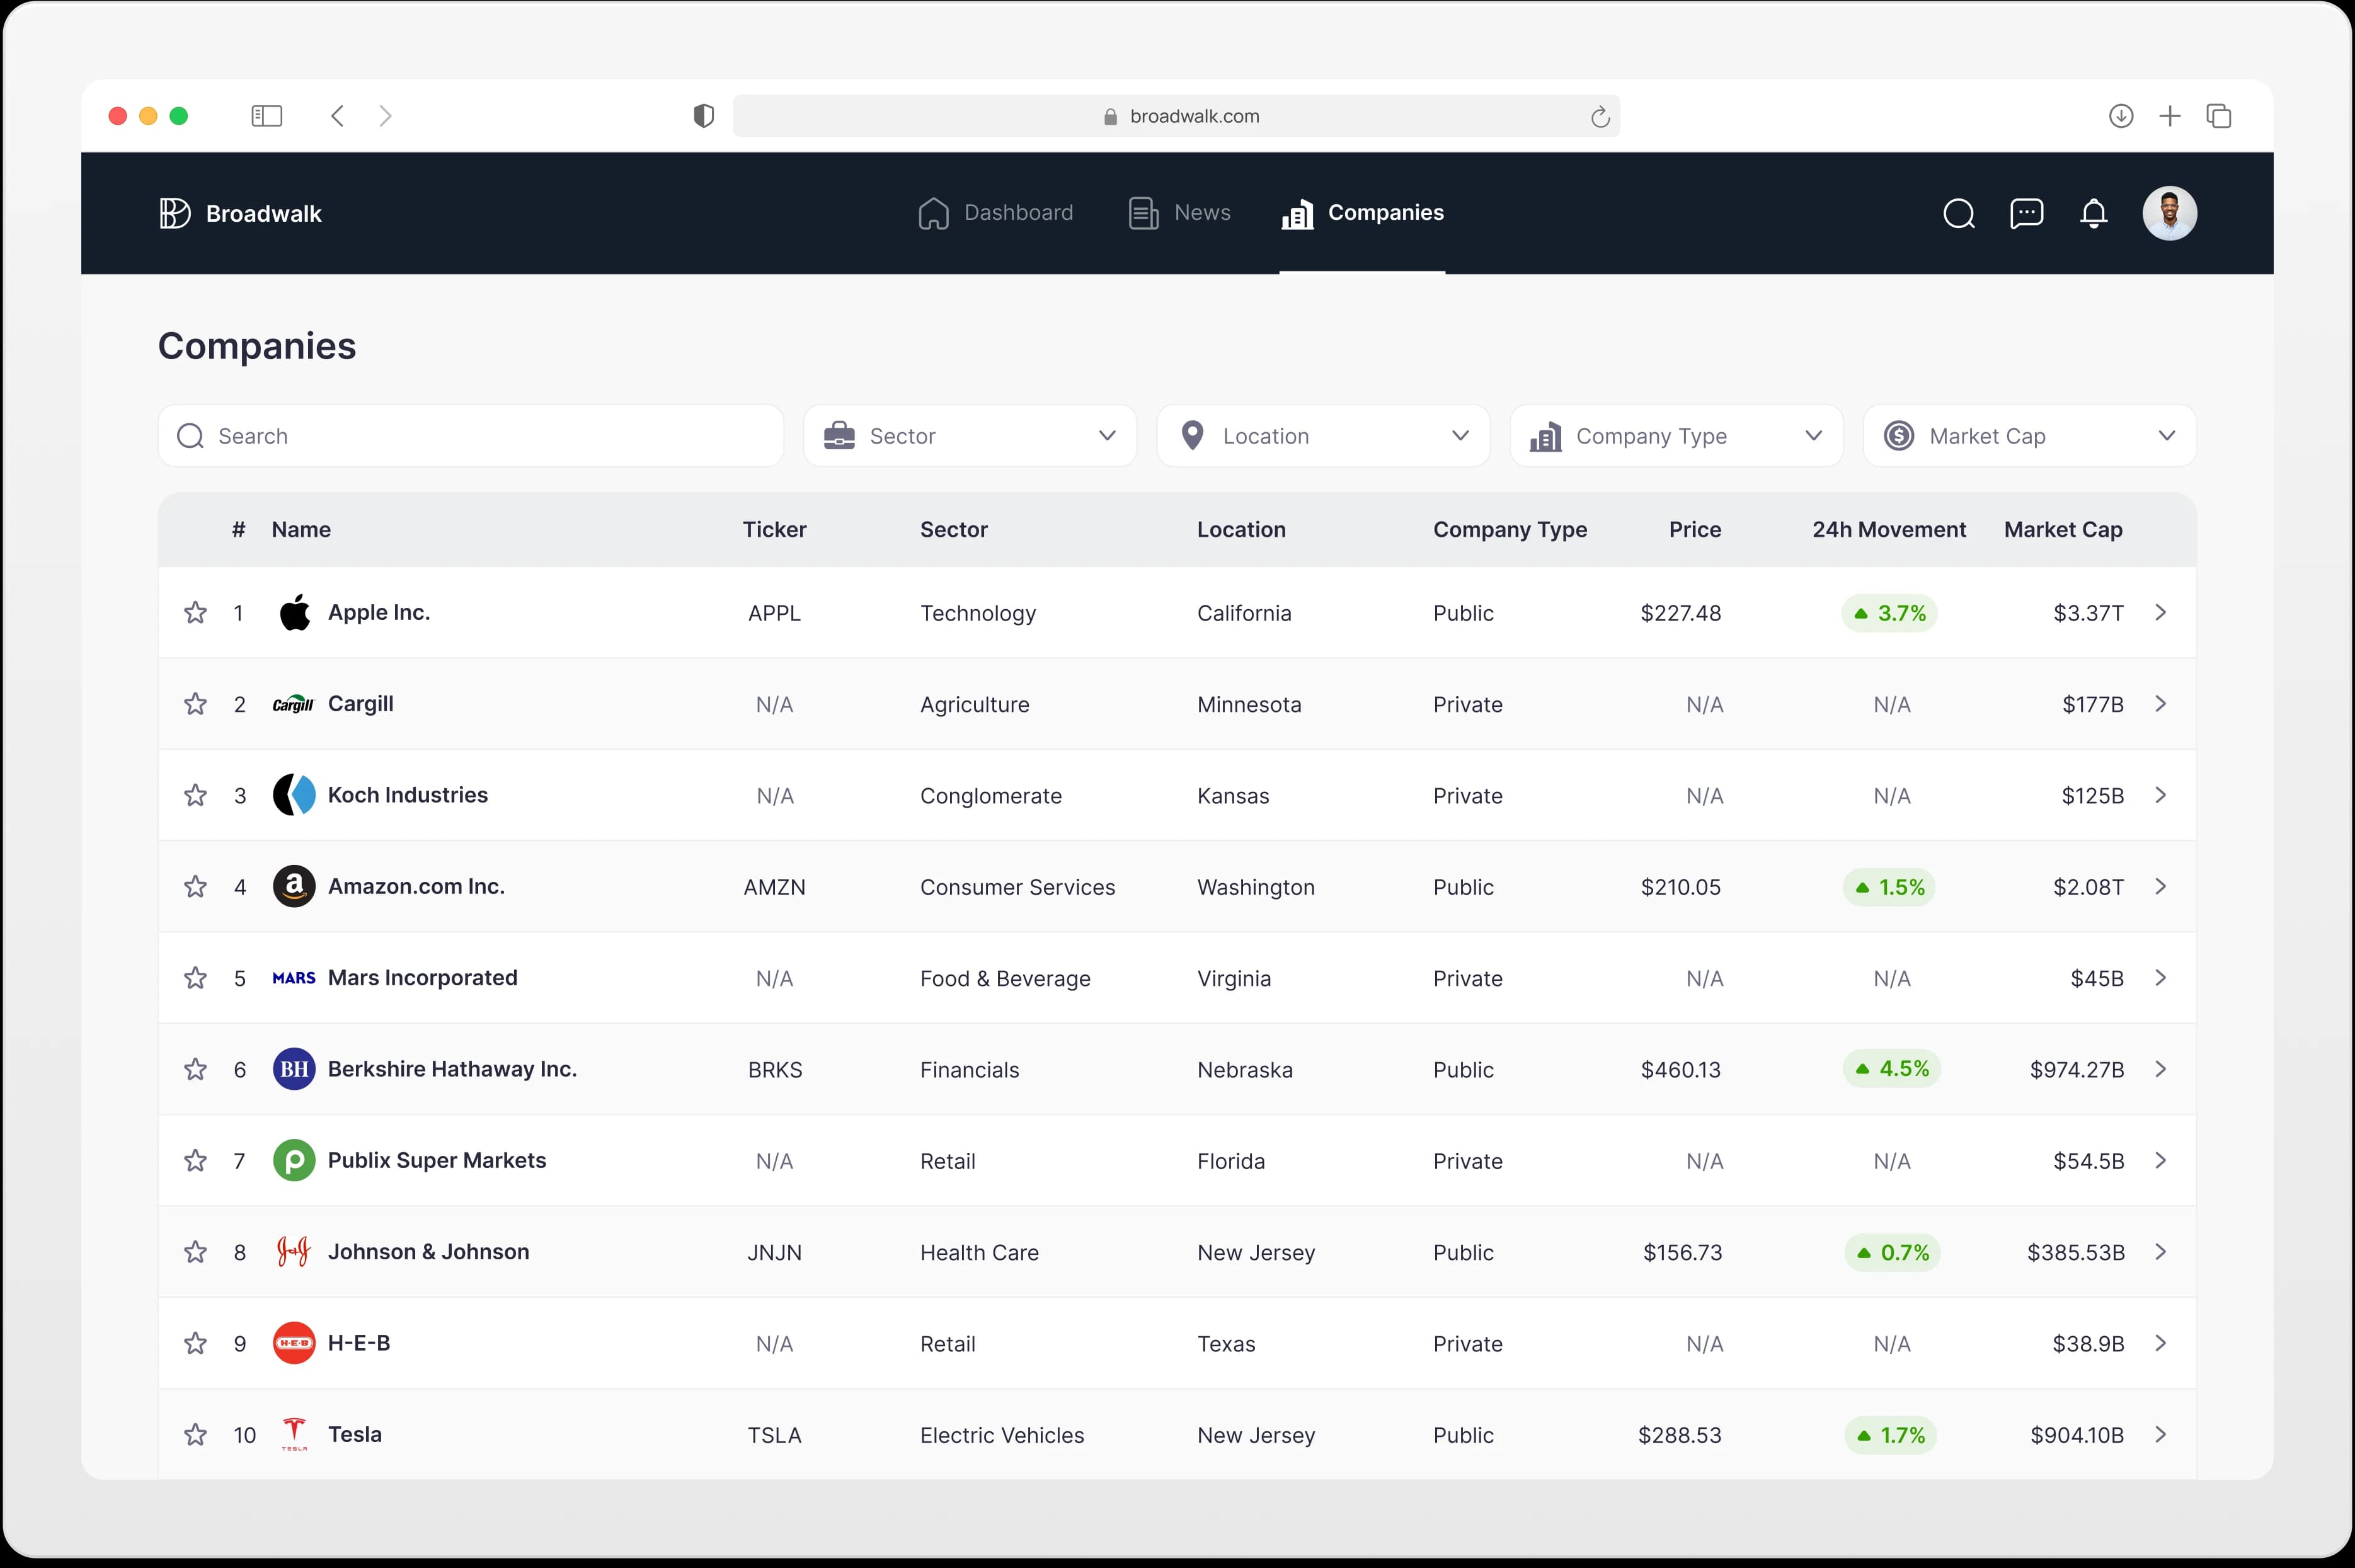Viewport: 2355px width, 1568px height.
Task: Click the Berkshire Hathaway BH logo
Action: (294, 1070)
